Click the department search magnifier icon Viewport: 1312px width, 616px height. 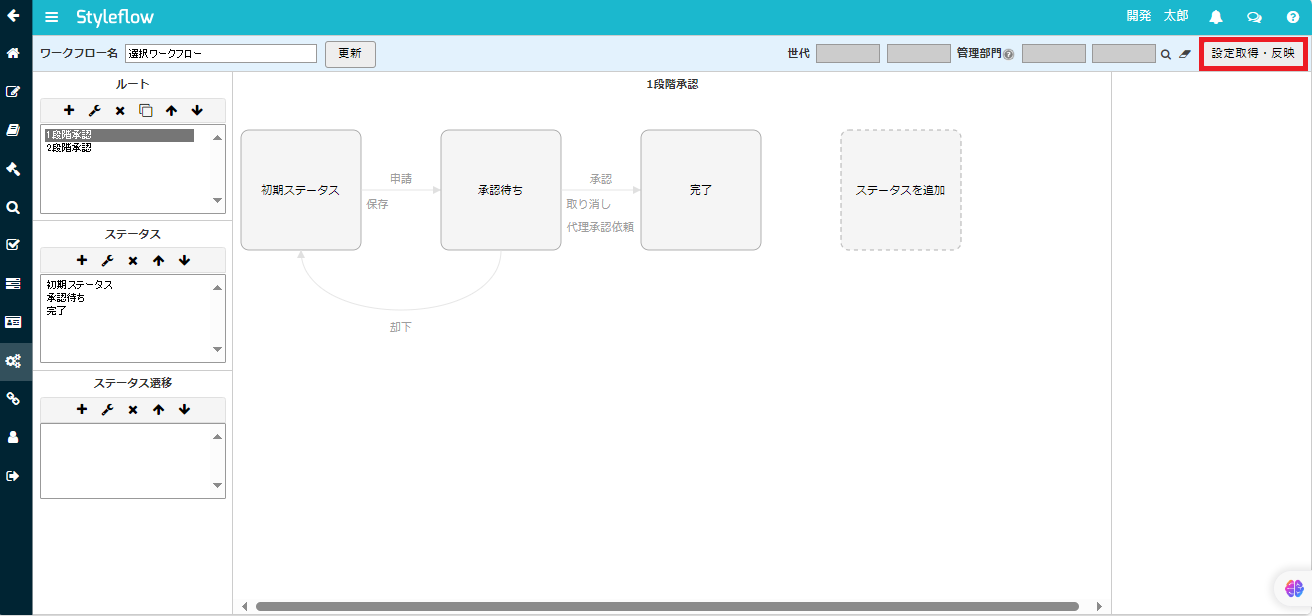point(1165,54)
